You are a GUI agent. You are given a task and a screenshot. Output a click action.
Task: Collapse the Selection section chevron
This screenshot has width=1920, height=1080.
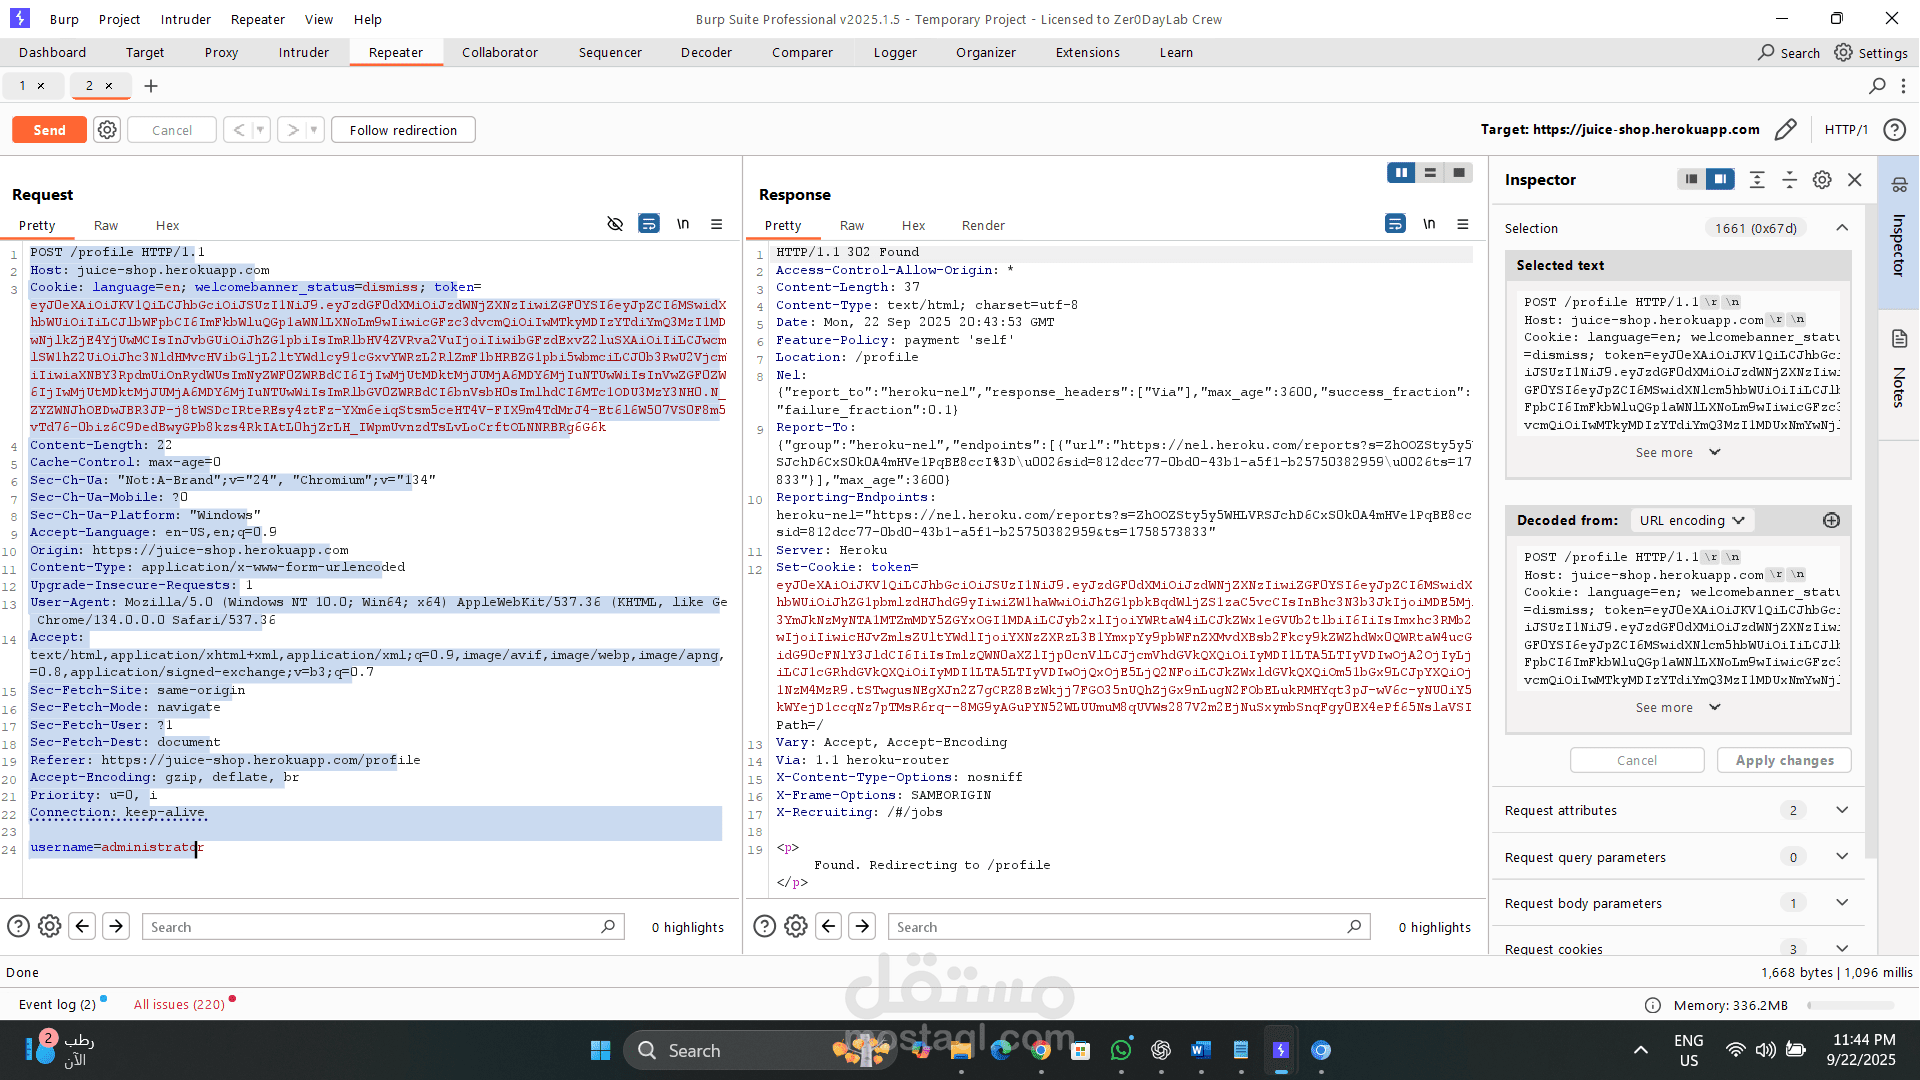(x=1842, y=228)
